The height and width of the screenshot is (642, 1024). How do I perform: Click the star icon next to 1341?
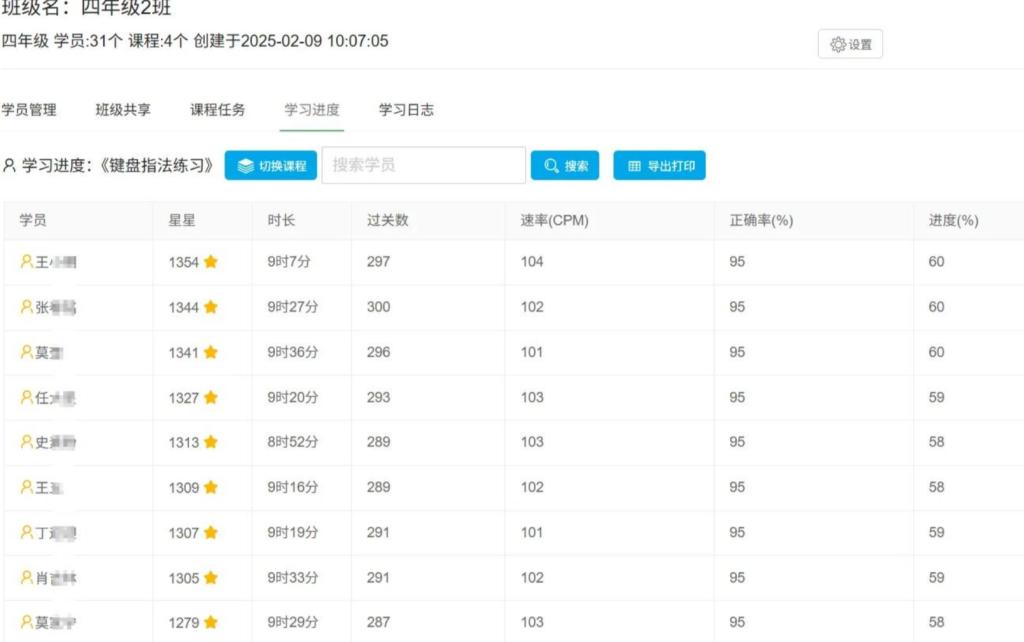coord(211,353)
